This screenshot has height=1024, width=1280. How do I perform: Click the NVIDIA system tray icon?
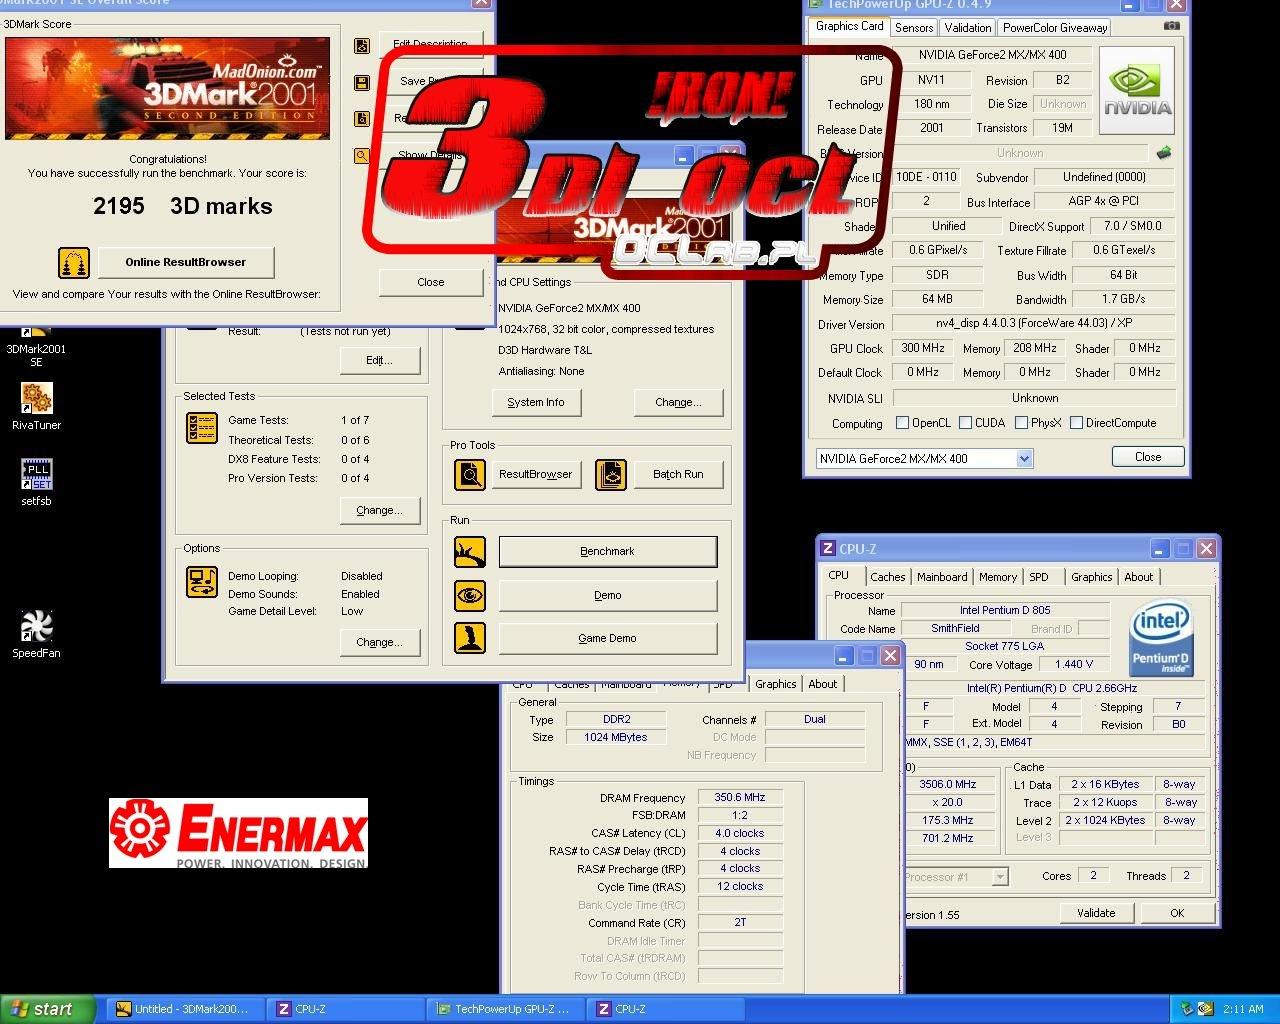(x=1206, y=1009)
